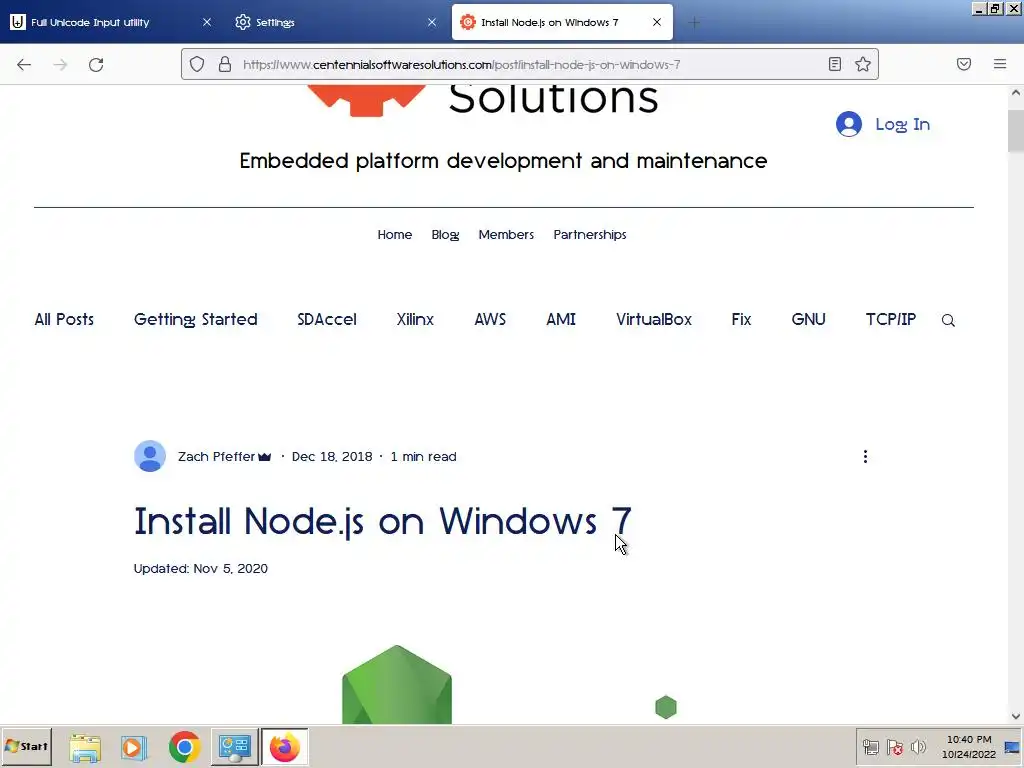Open Windows Explorer from taskbar

[x=85, y=747]
